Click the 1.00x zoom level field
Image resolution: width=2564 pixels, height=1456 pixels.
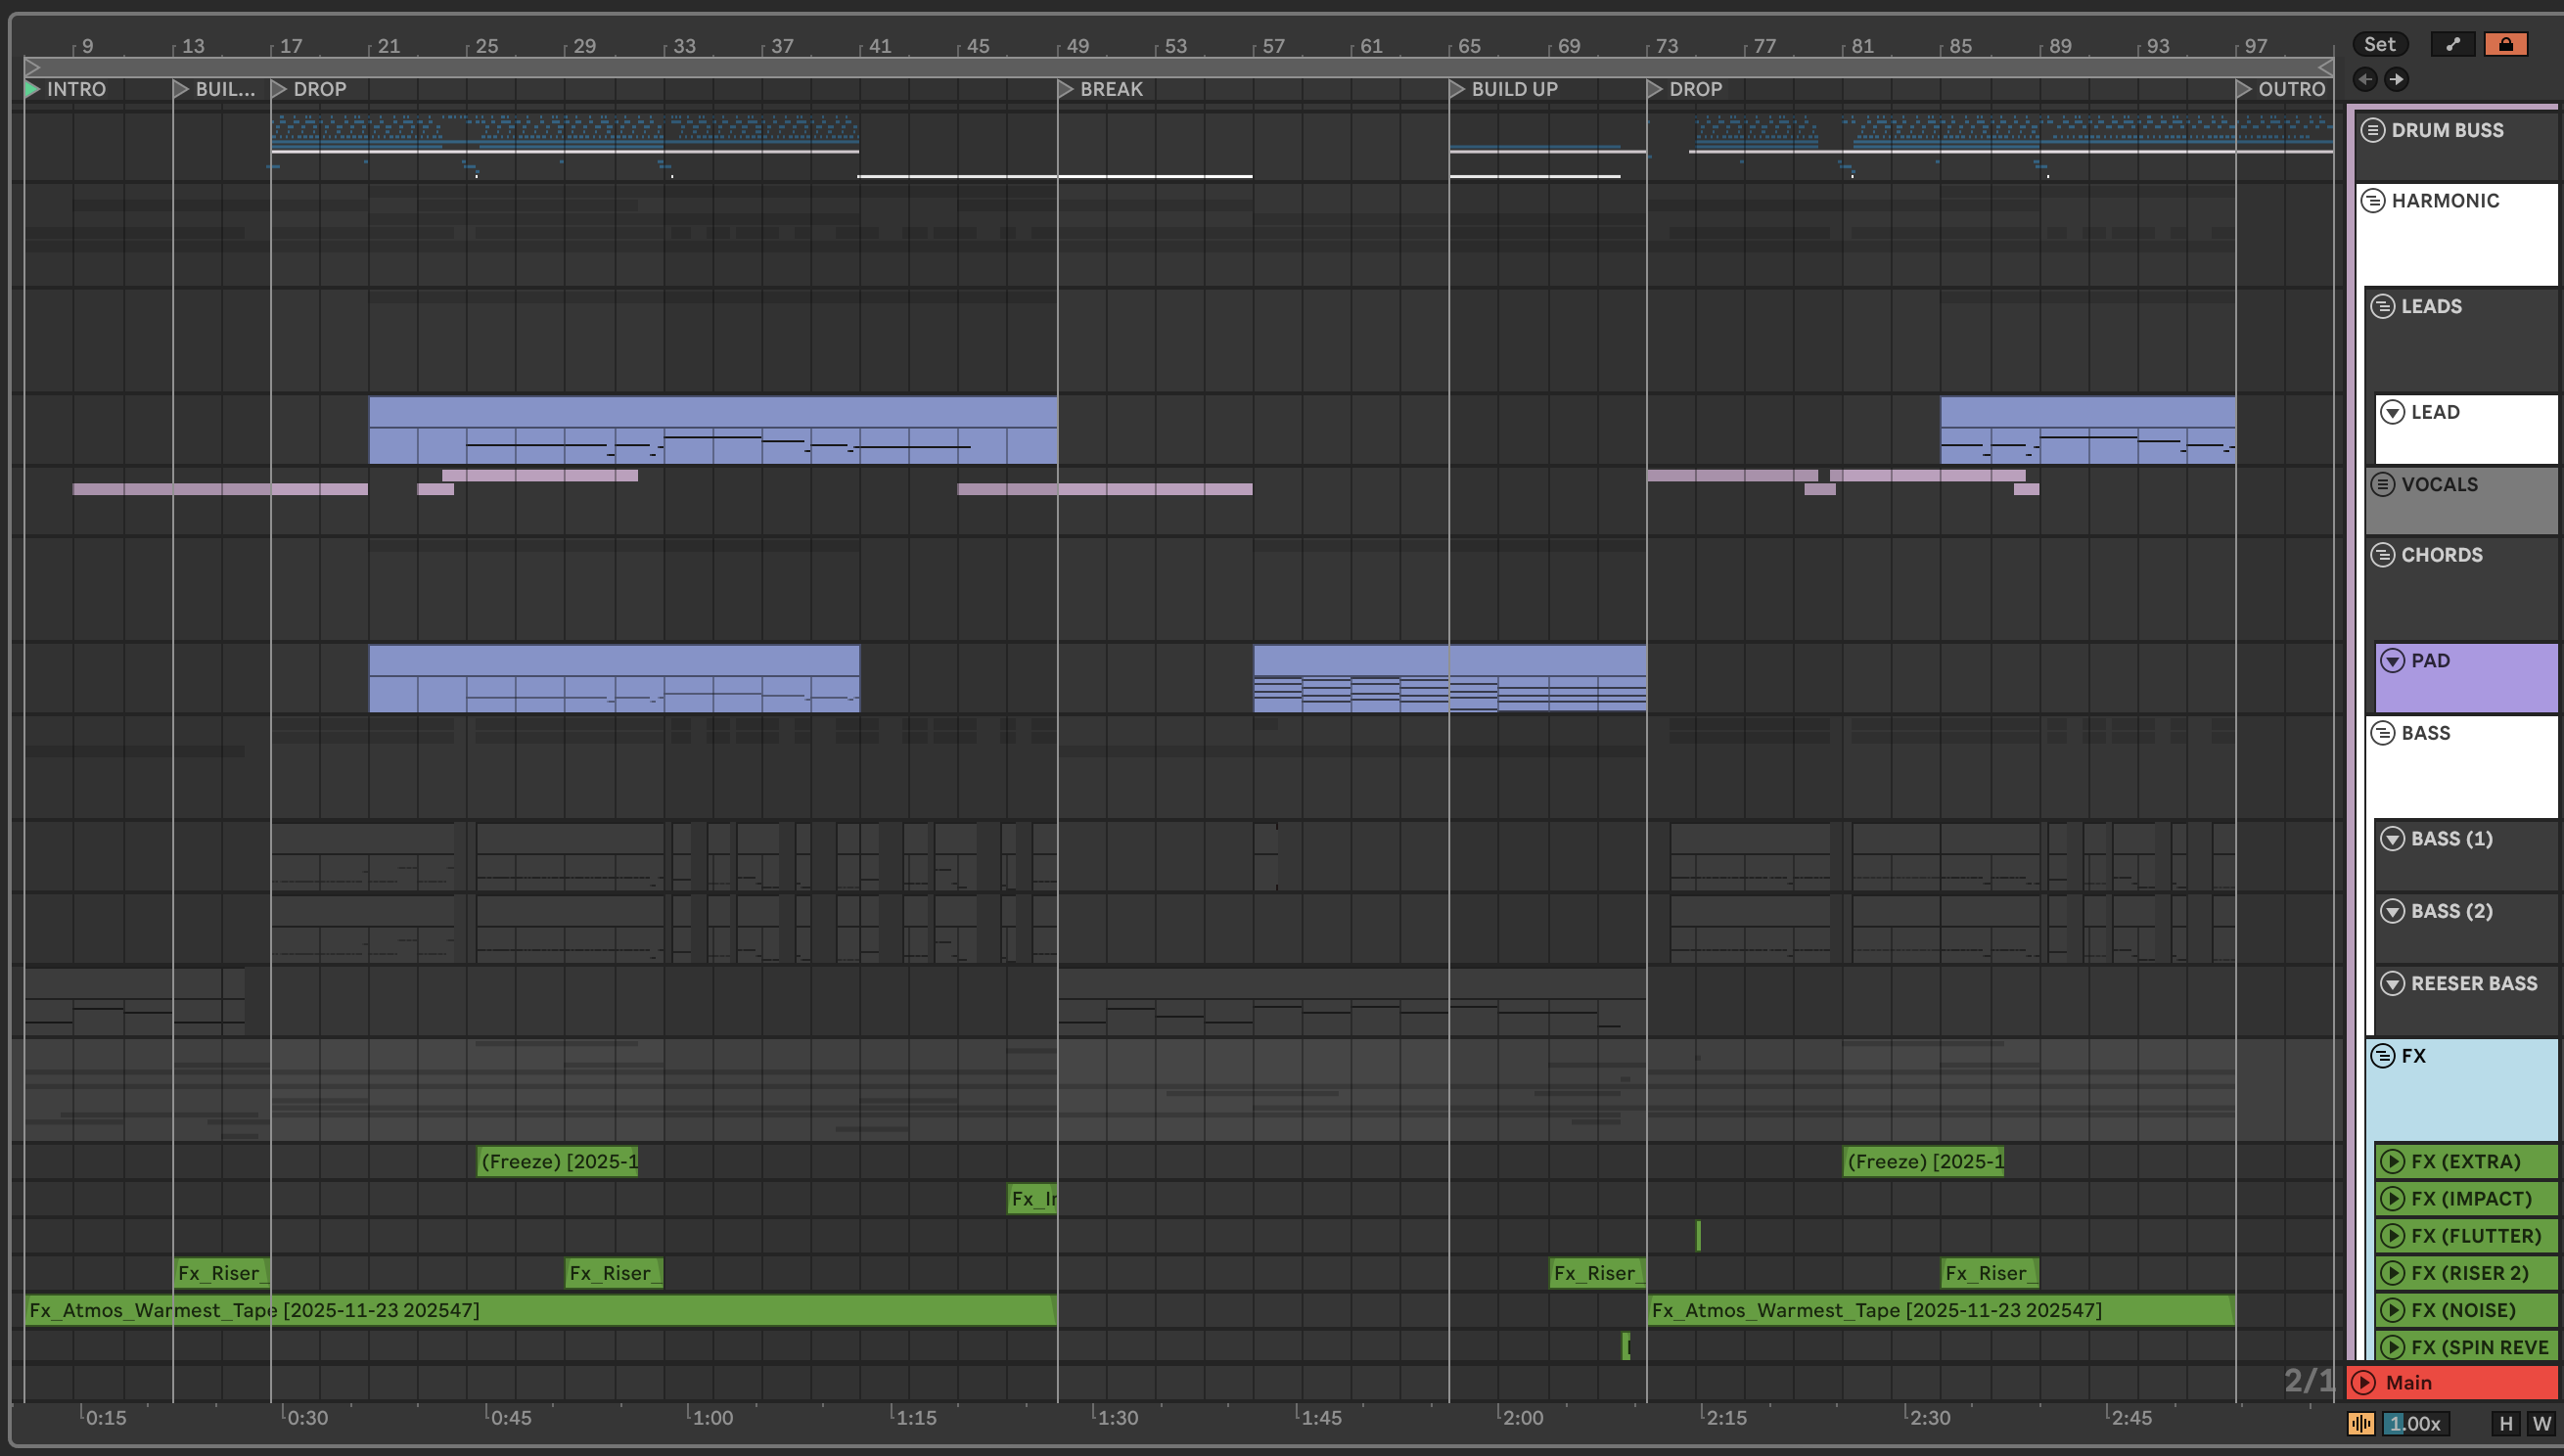(x=2415, y=1423)
